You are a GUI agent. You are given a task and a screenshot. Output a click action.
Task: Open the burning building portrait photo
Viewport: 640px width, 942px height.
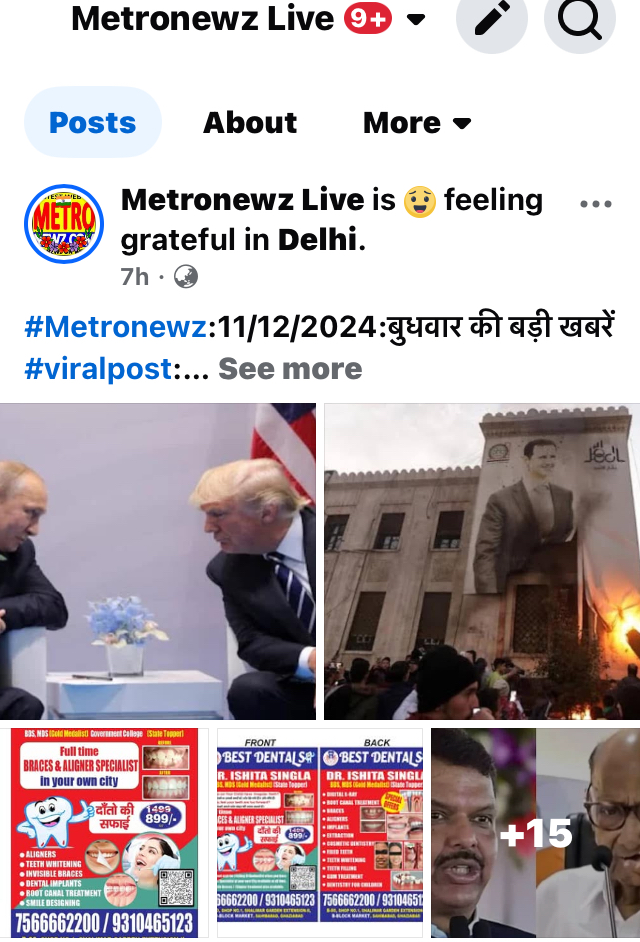point(482,561)
